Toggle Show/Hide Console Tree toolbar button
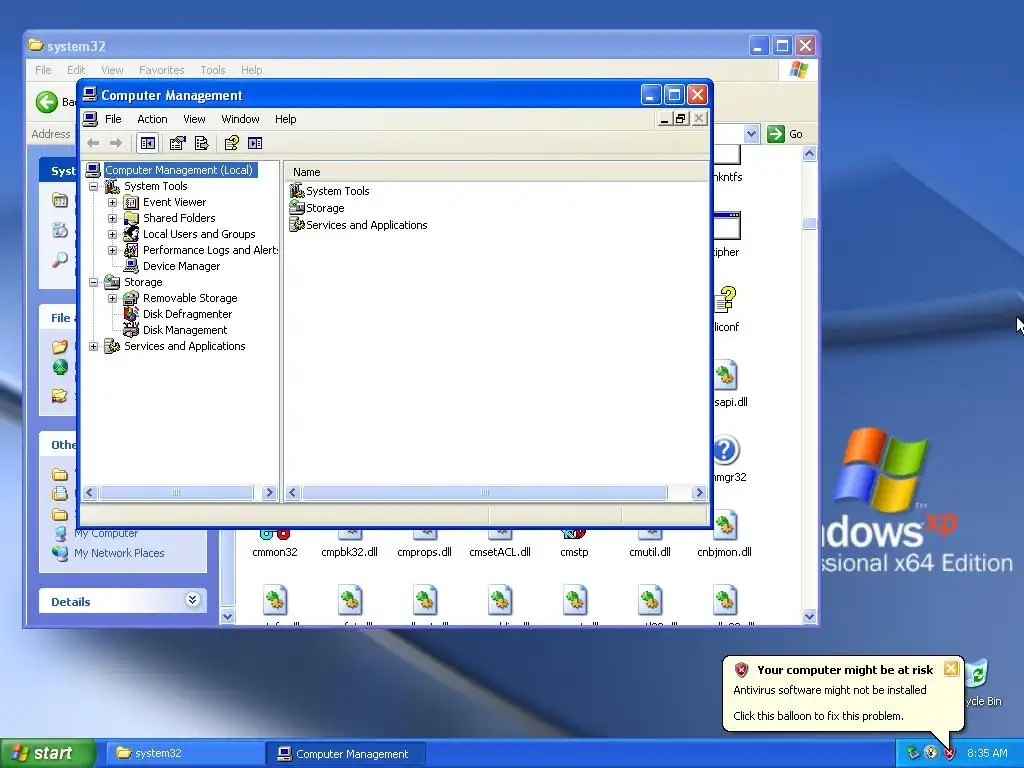1024x768 pixels. [x=148, y=143]
